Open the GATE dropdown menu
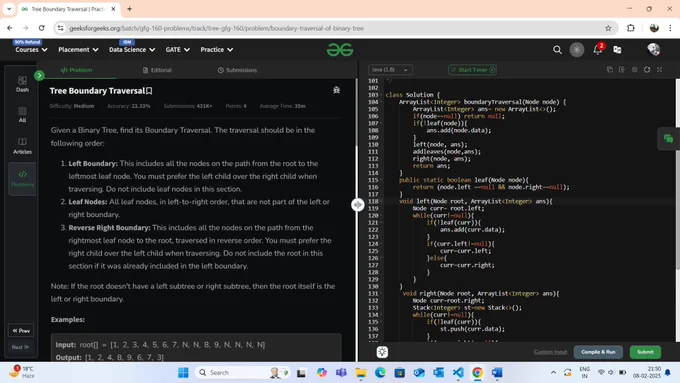The width and height of the screenshot is (680, 383). pos(177,49)
